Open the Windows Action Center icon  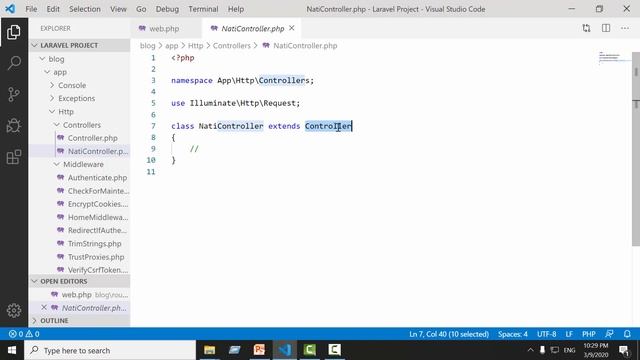click(x=624, y=350)
